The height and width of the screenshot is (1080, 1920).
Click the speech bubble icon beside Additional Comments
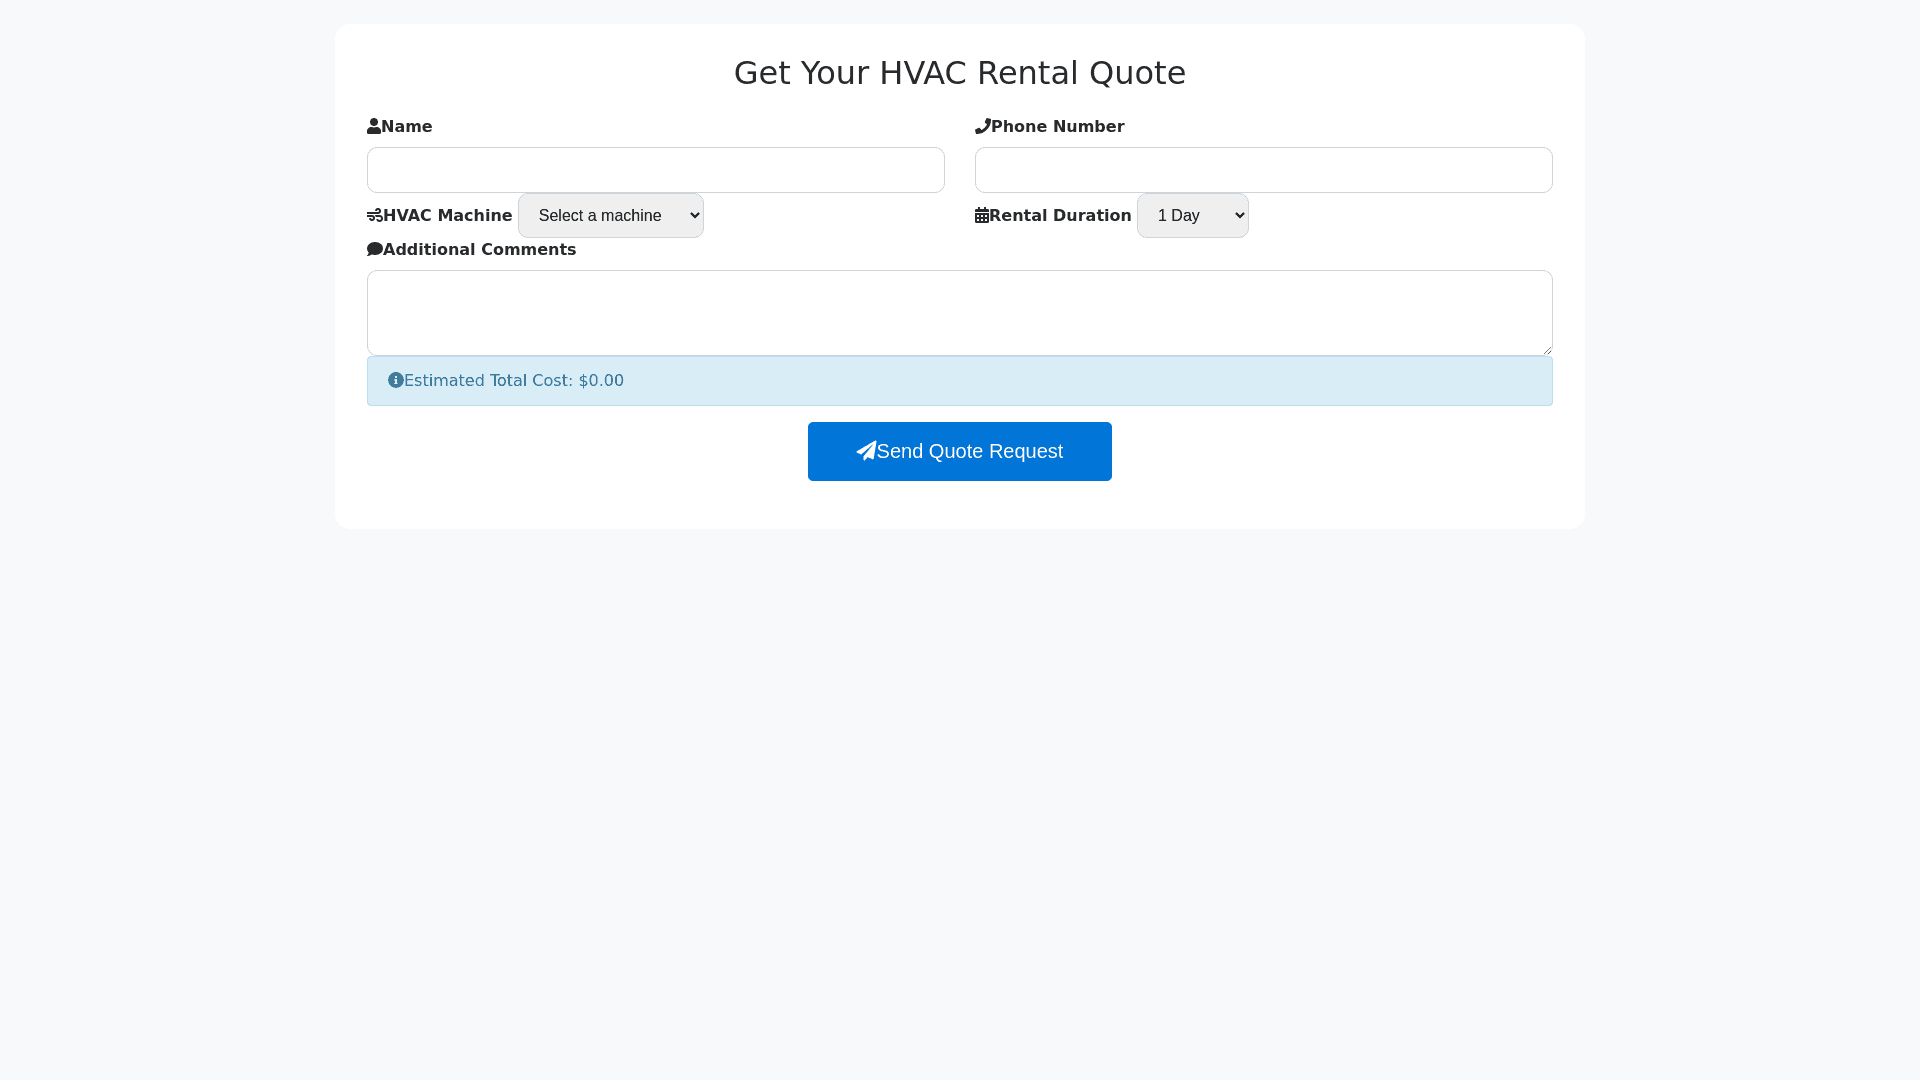point(375,250)
